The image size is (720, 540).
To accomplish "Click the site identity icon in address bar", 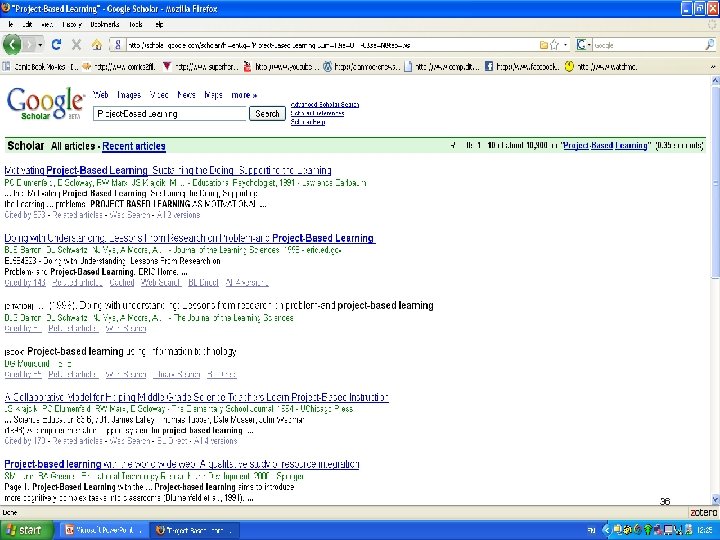I will pos(118,45).
